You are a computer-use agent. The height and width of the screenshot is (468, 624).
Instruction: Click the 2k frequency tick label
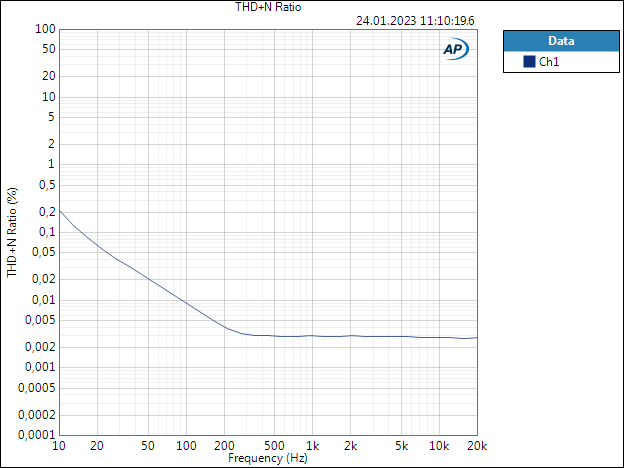(x=350, y=446)
